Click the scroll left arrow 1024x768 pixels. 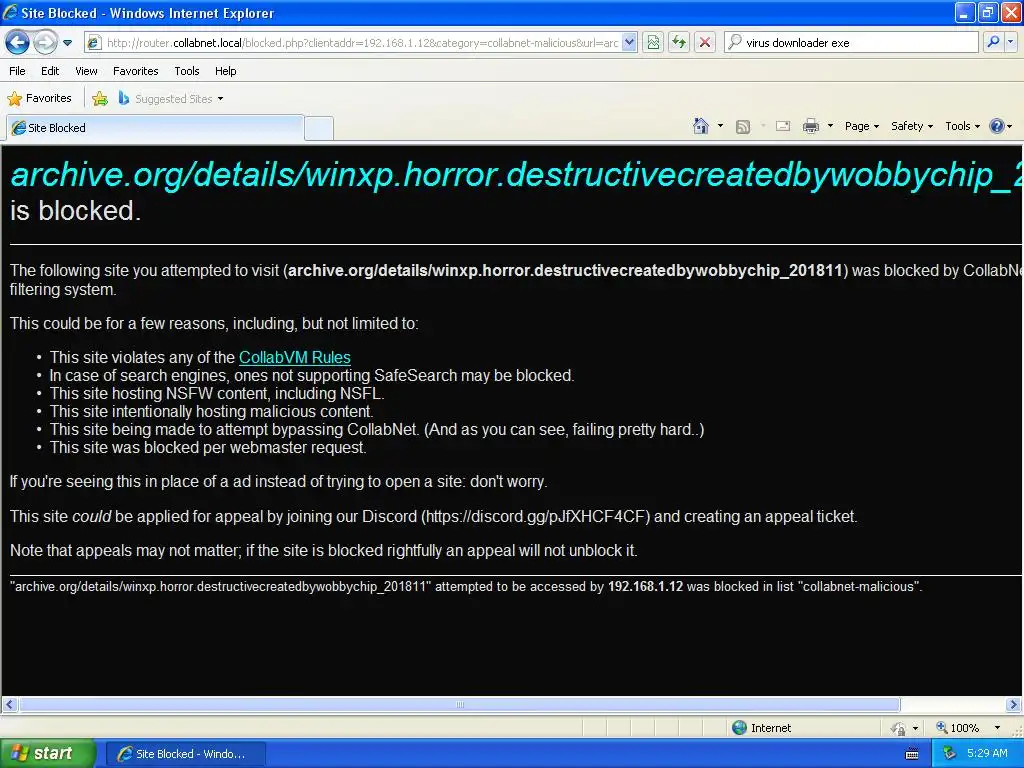coord(10,705)
